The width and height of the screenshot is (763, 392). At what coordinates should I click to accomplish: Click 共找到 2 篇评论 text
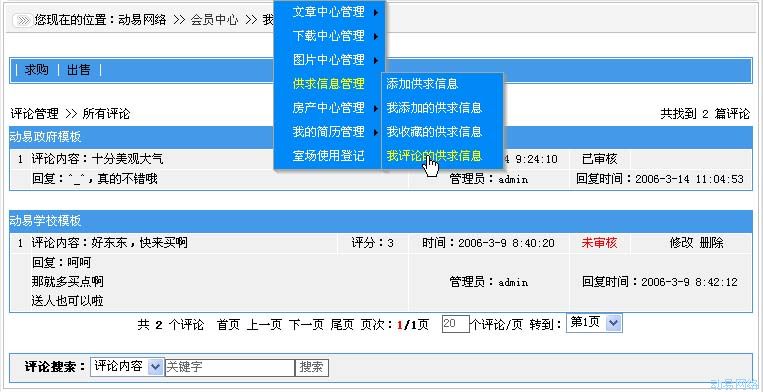click(x=705, y=114)
